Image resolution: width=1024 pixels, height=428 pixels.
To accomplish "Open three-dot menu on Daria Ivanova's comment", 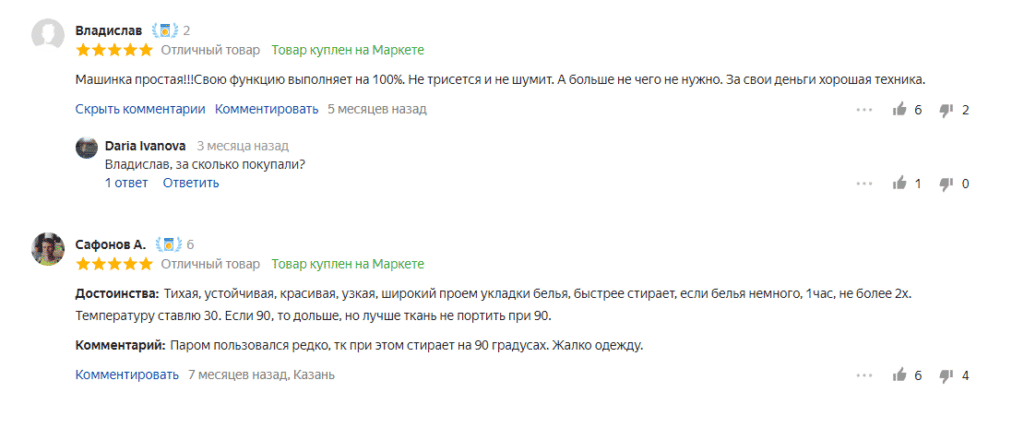I will coord(864,184).
